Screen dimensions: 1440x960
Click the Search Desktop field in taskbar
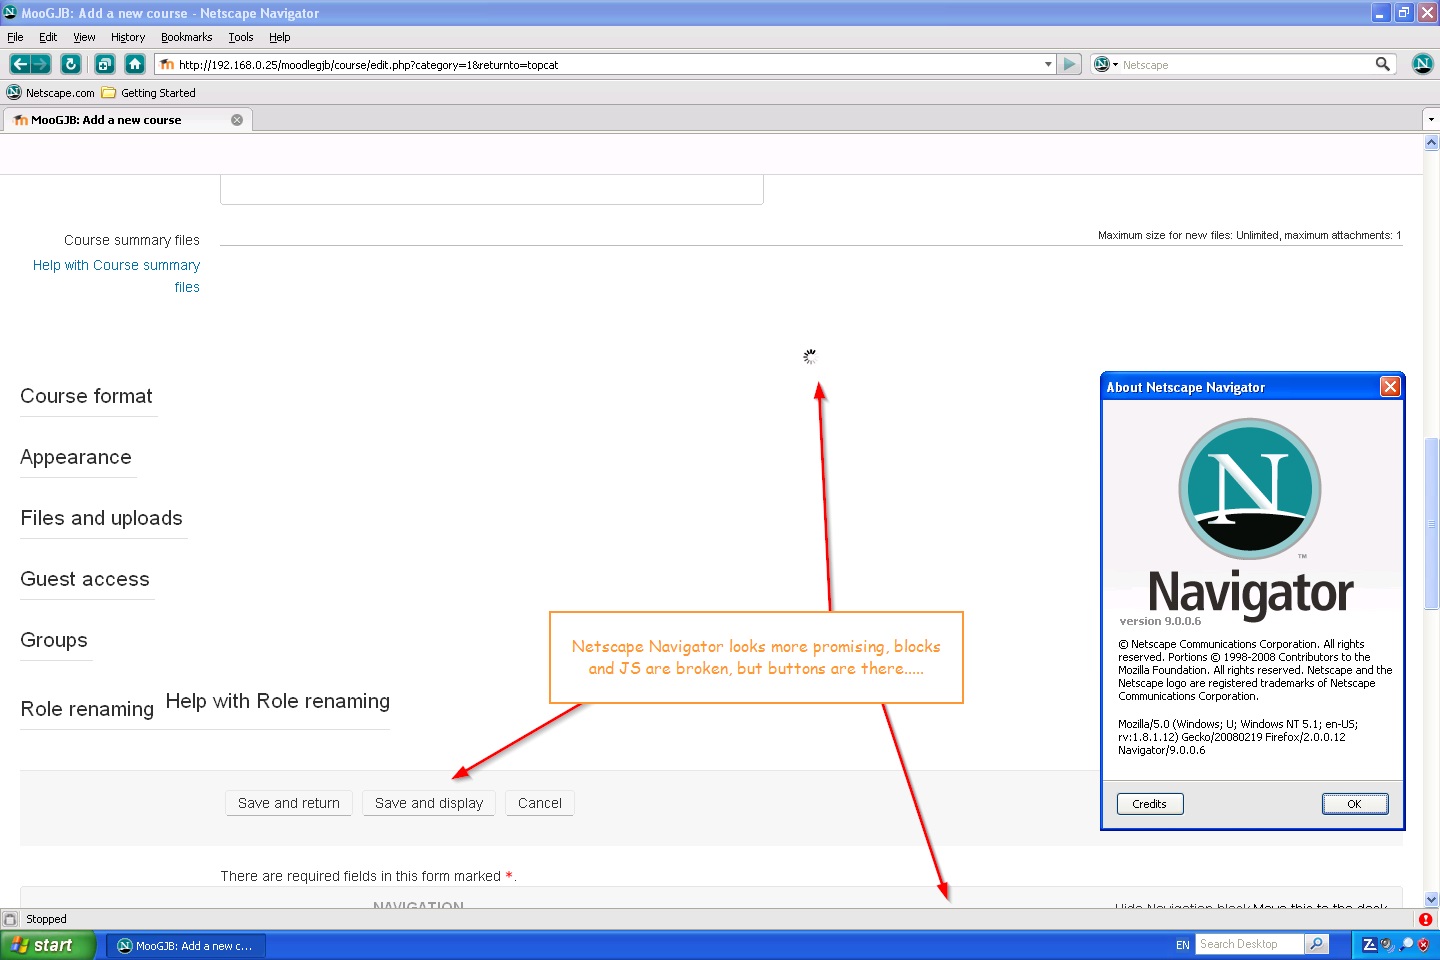[x=1250, y=944]
